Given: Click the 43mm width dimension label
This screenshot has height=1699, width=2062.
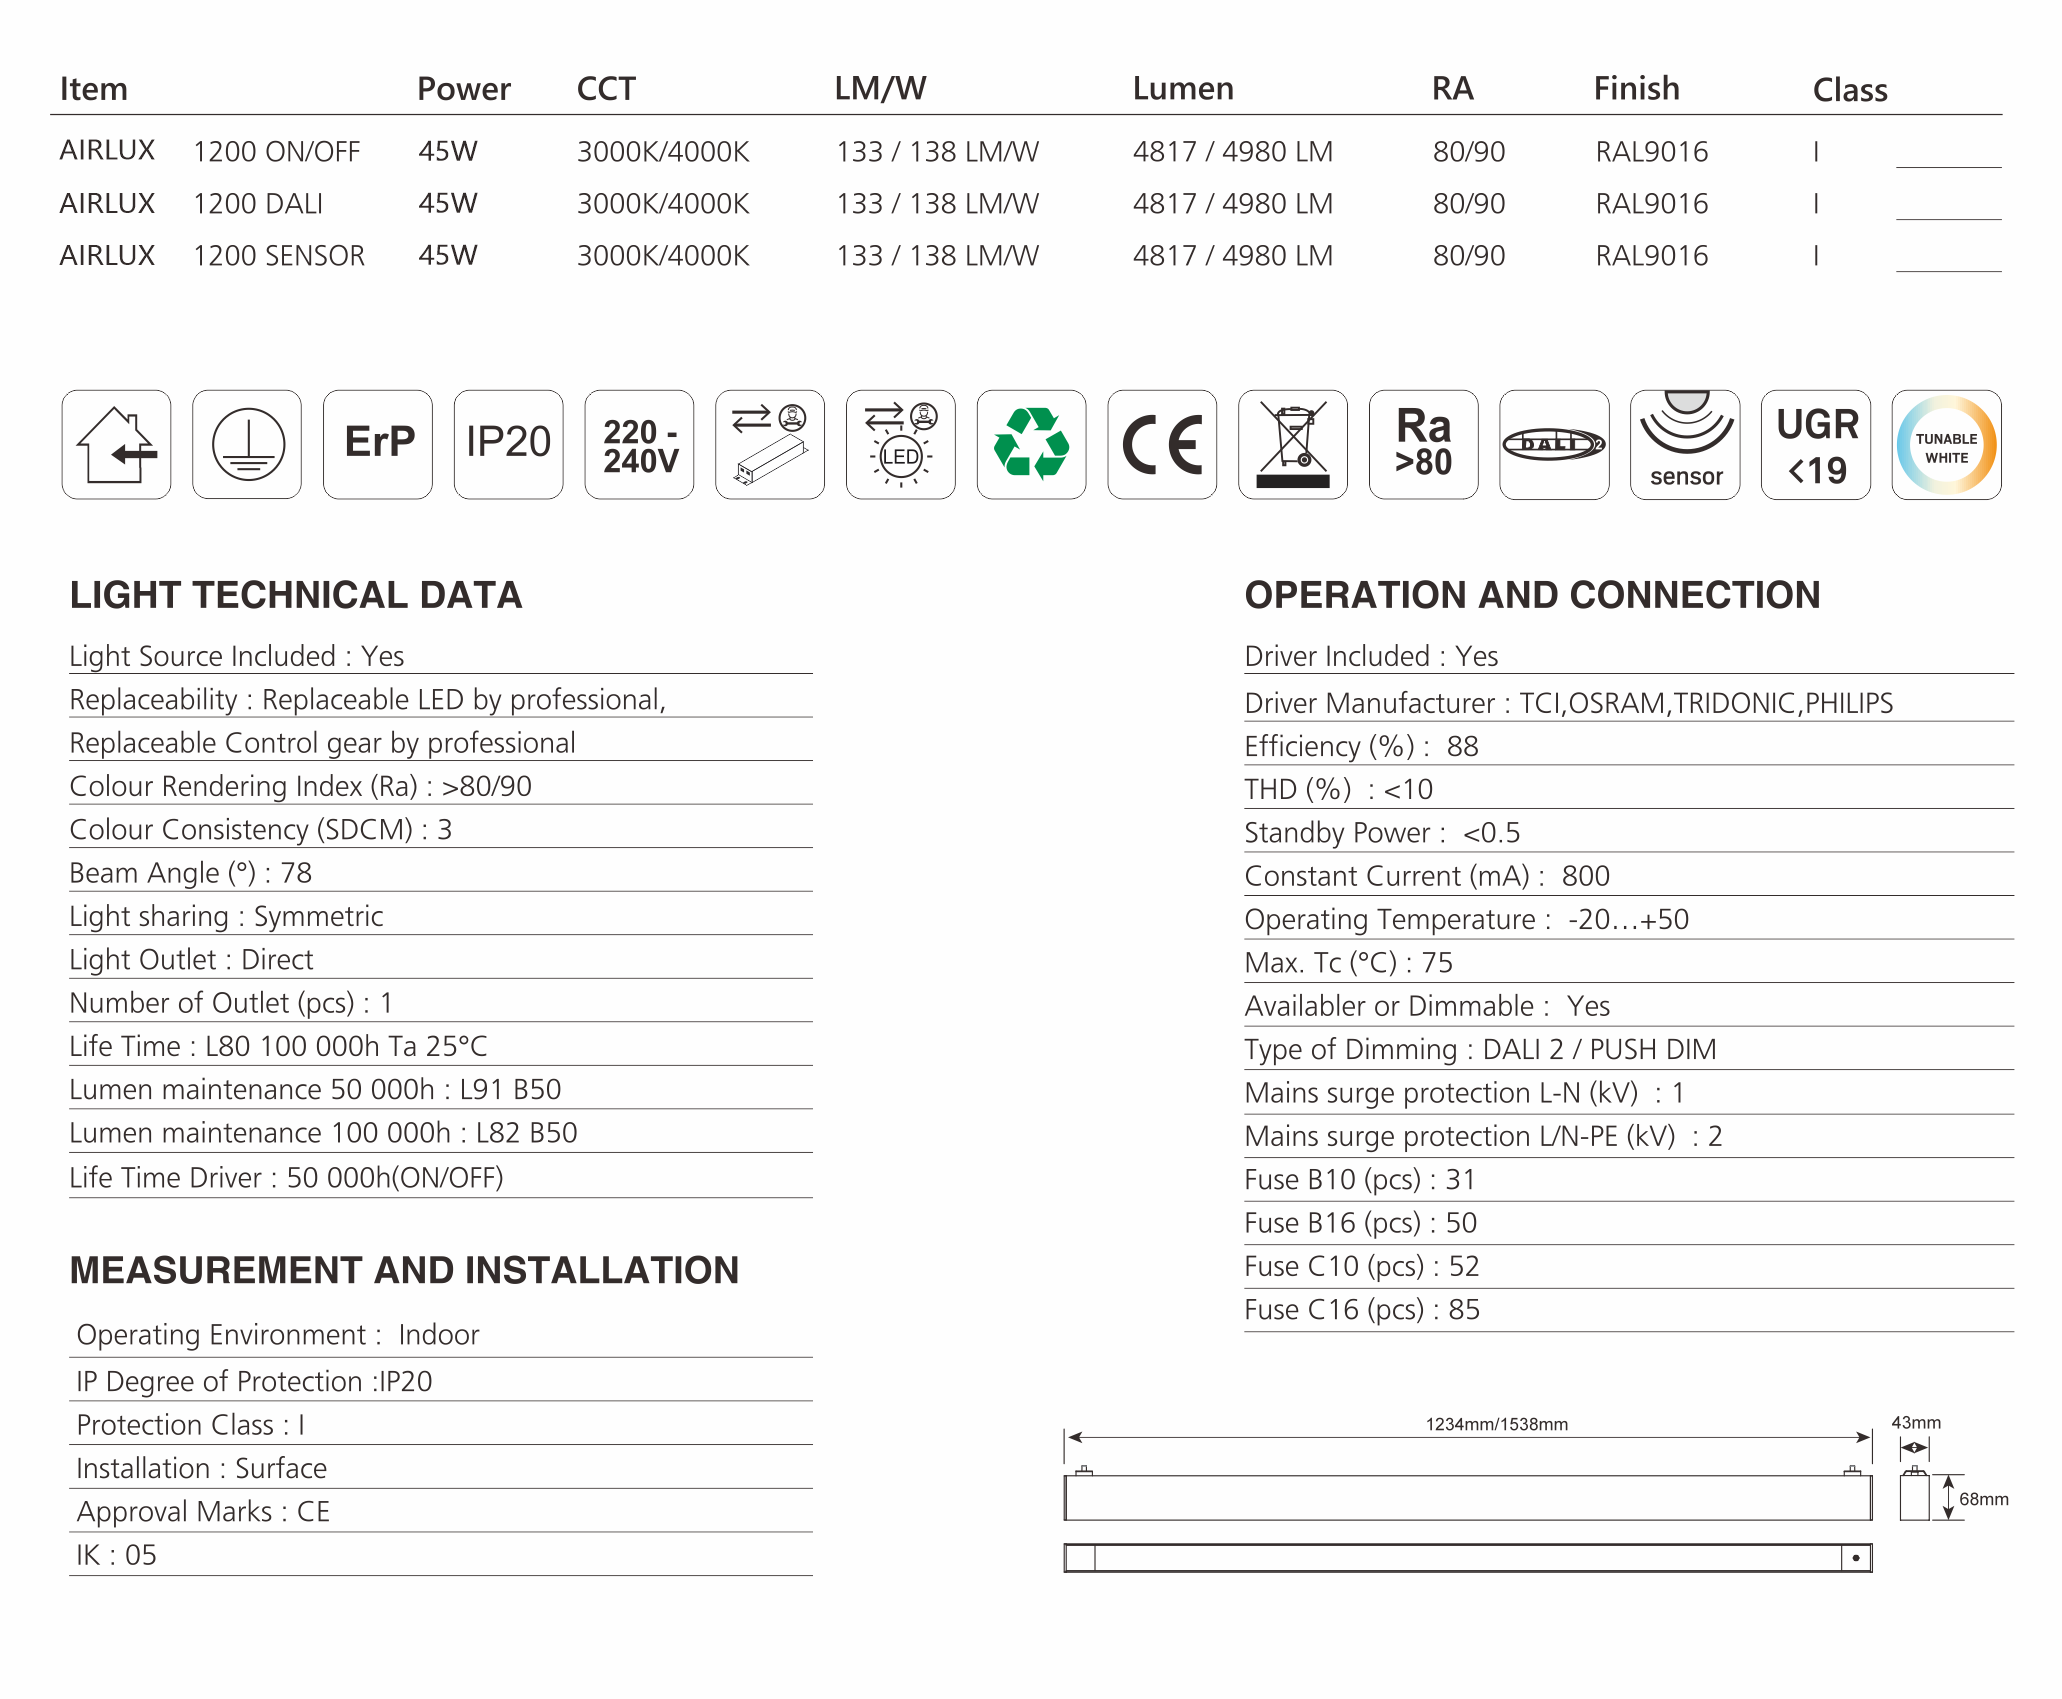Looking at the screenshot, I should coord(1916,1423).
